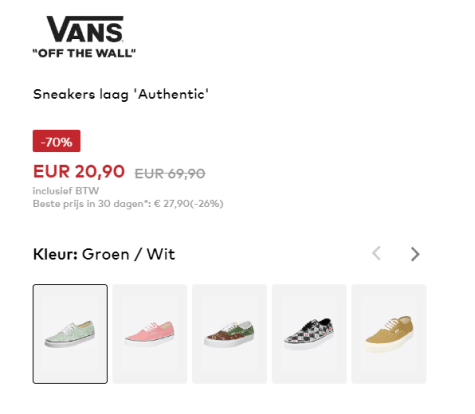Click the "OFF THE WALL" tagline
Viewport: 475px width, 414px height.
84,53
